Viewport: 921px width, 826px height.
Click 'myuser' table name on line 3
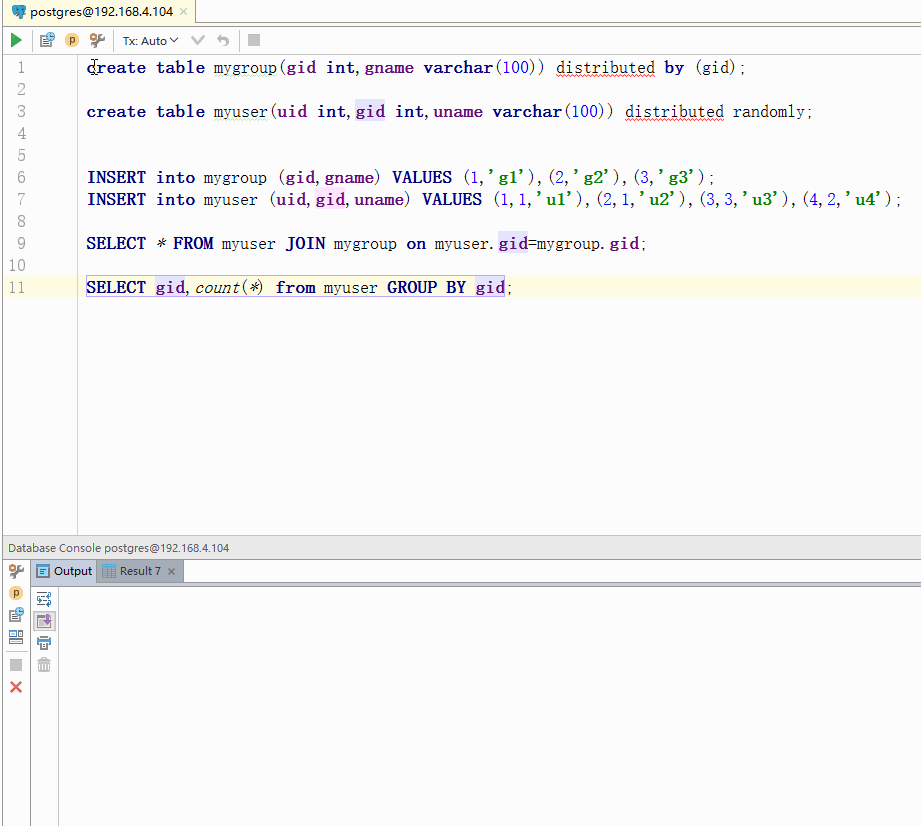240,112
